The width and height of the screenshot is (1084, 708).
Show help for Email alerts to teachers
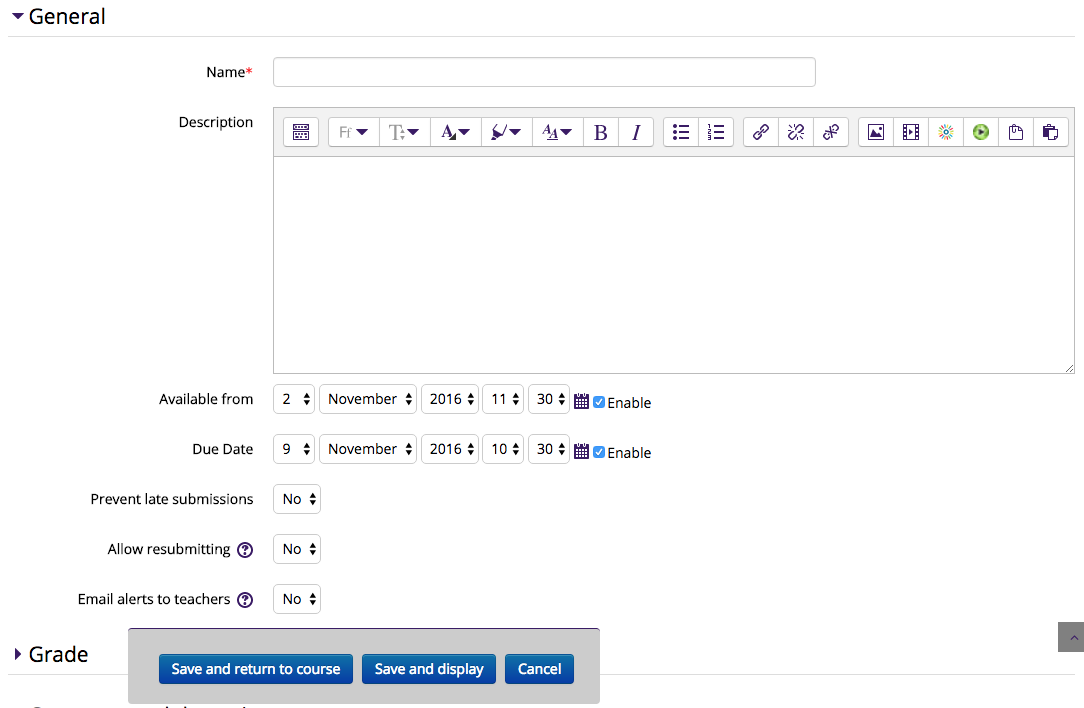point(245,599)
